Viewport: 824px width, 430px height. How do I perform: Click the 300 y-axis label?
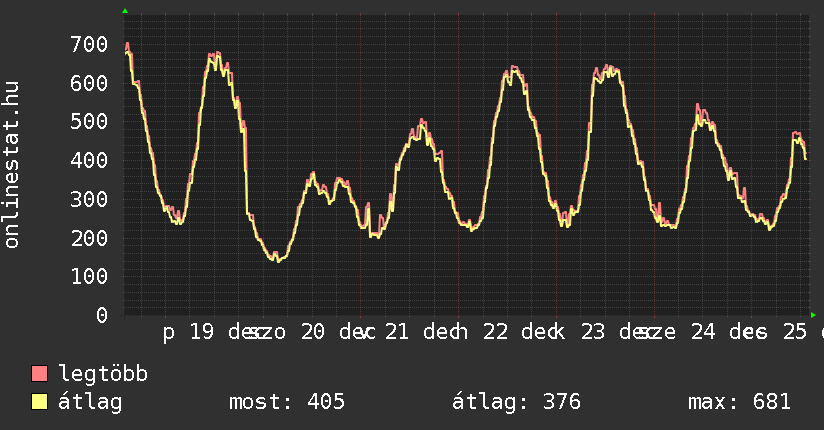pos(88,199)
